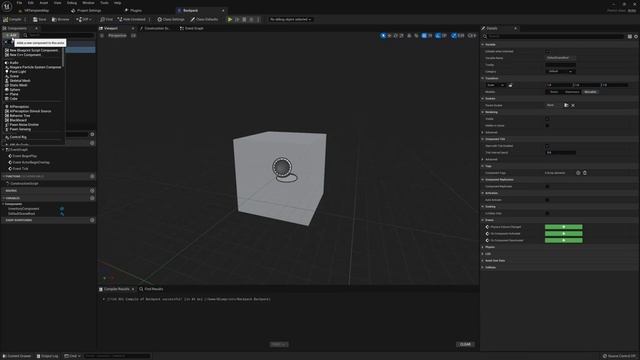
Task: Collapse the Transform section in Details
Action: pyautogui.click(x=483, y=78)
